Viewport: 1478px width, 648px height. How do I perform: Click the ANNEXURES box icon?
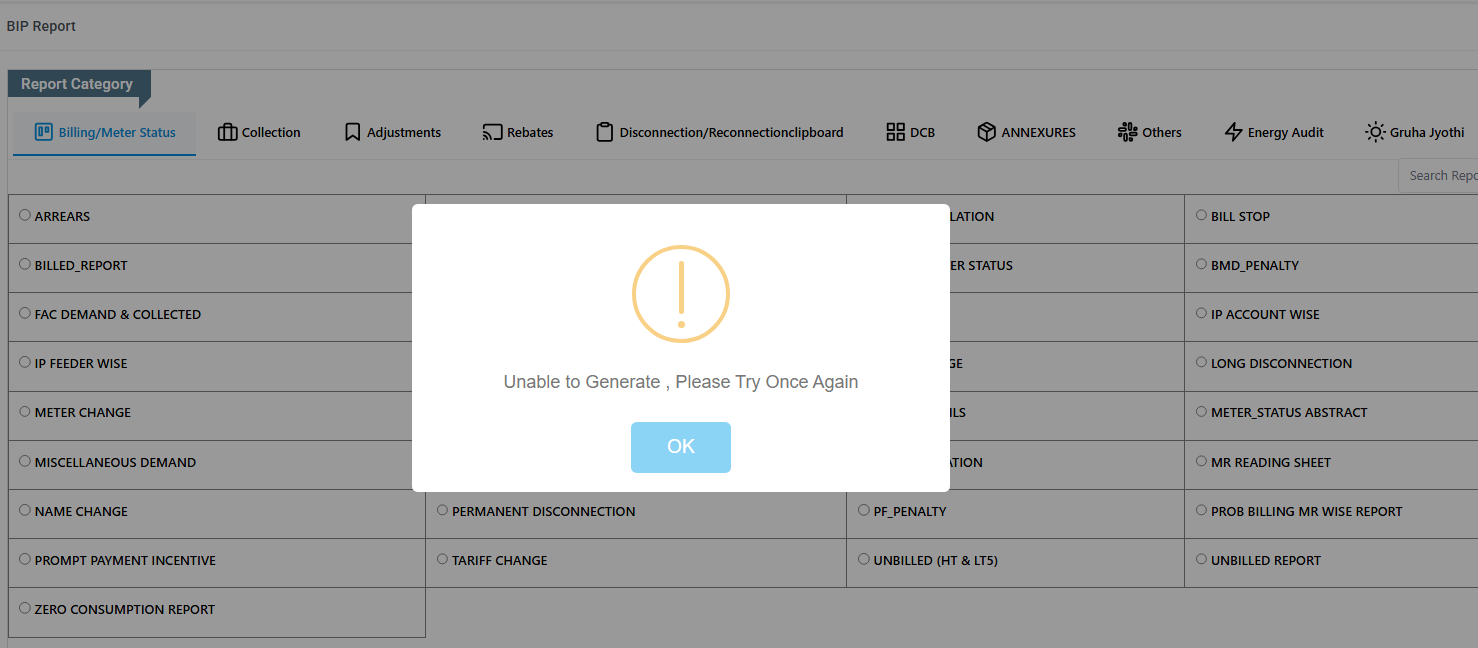986,132
